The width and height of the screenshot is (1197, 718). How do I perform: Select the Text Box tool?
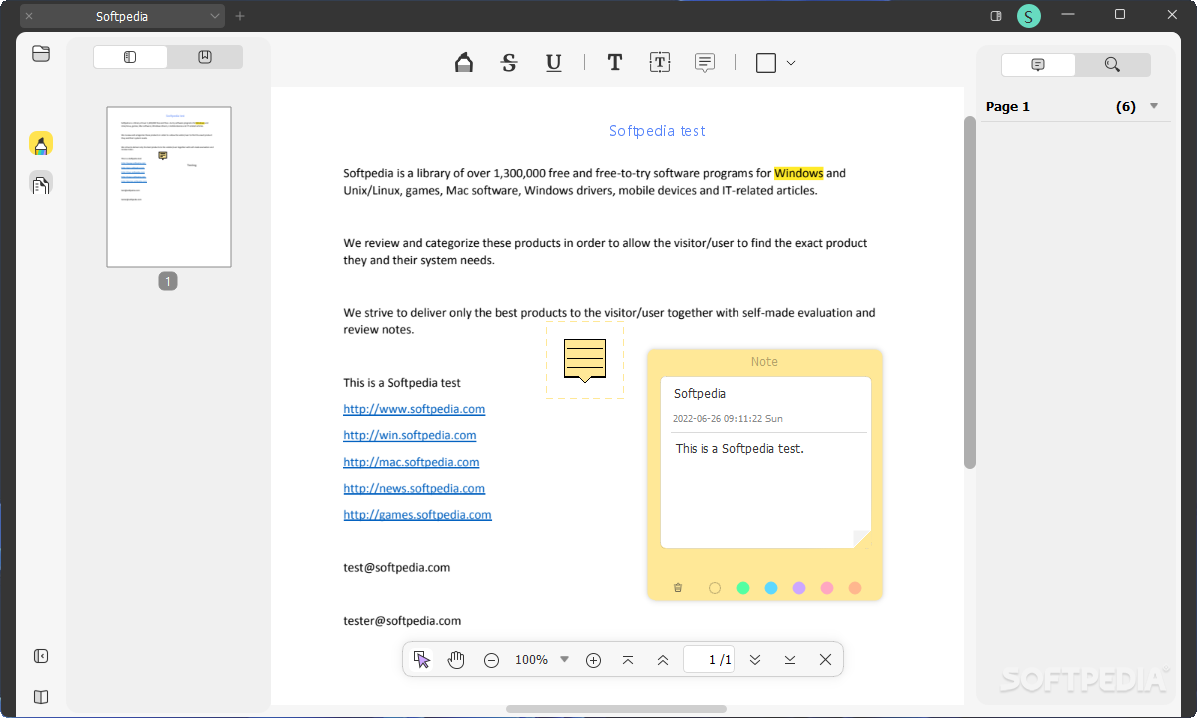(660, 63)
